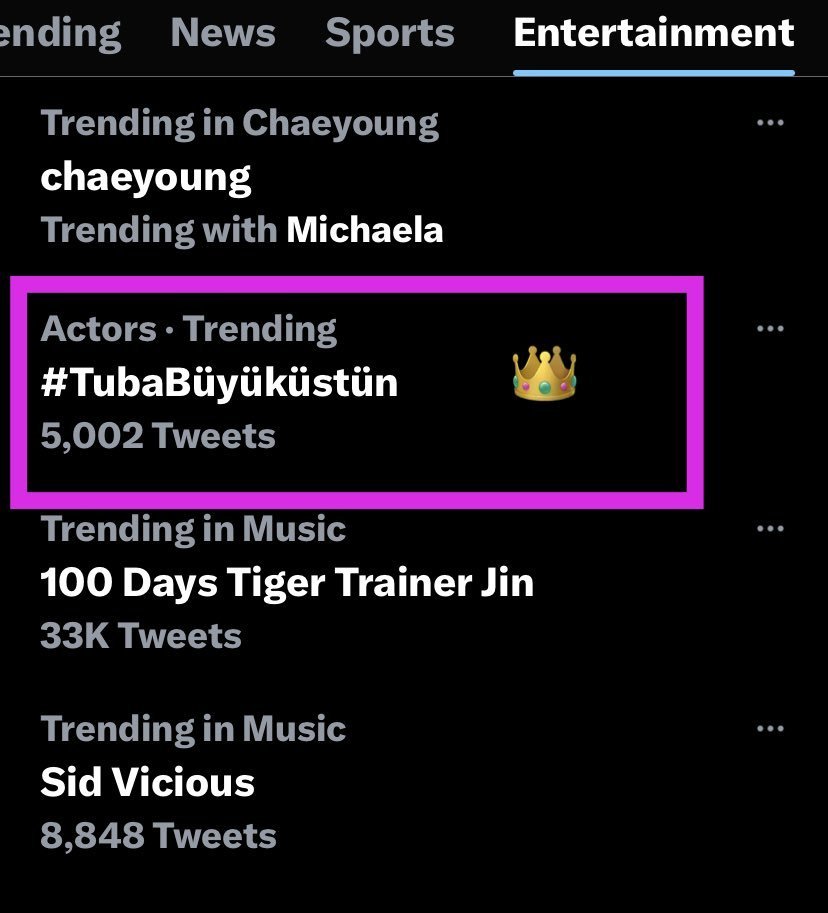Open more options for Tiger Trainer Jin trend
The width and height of the screenshot is (828, 913).
click(x=769, y=528)
